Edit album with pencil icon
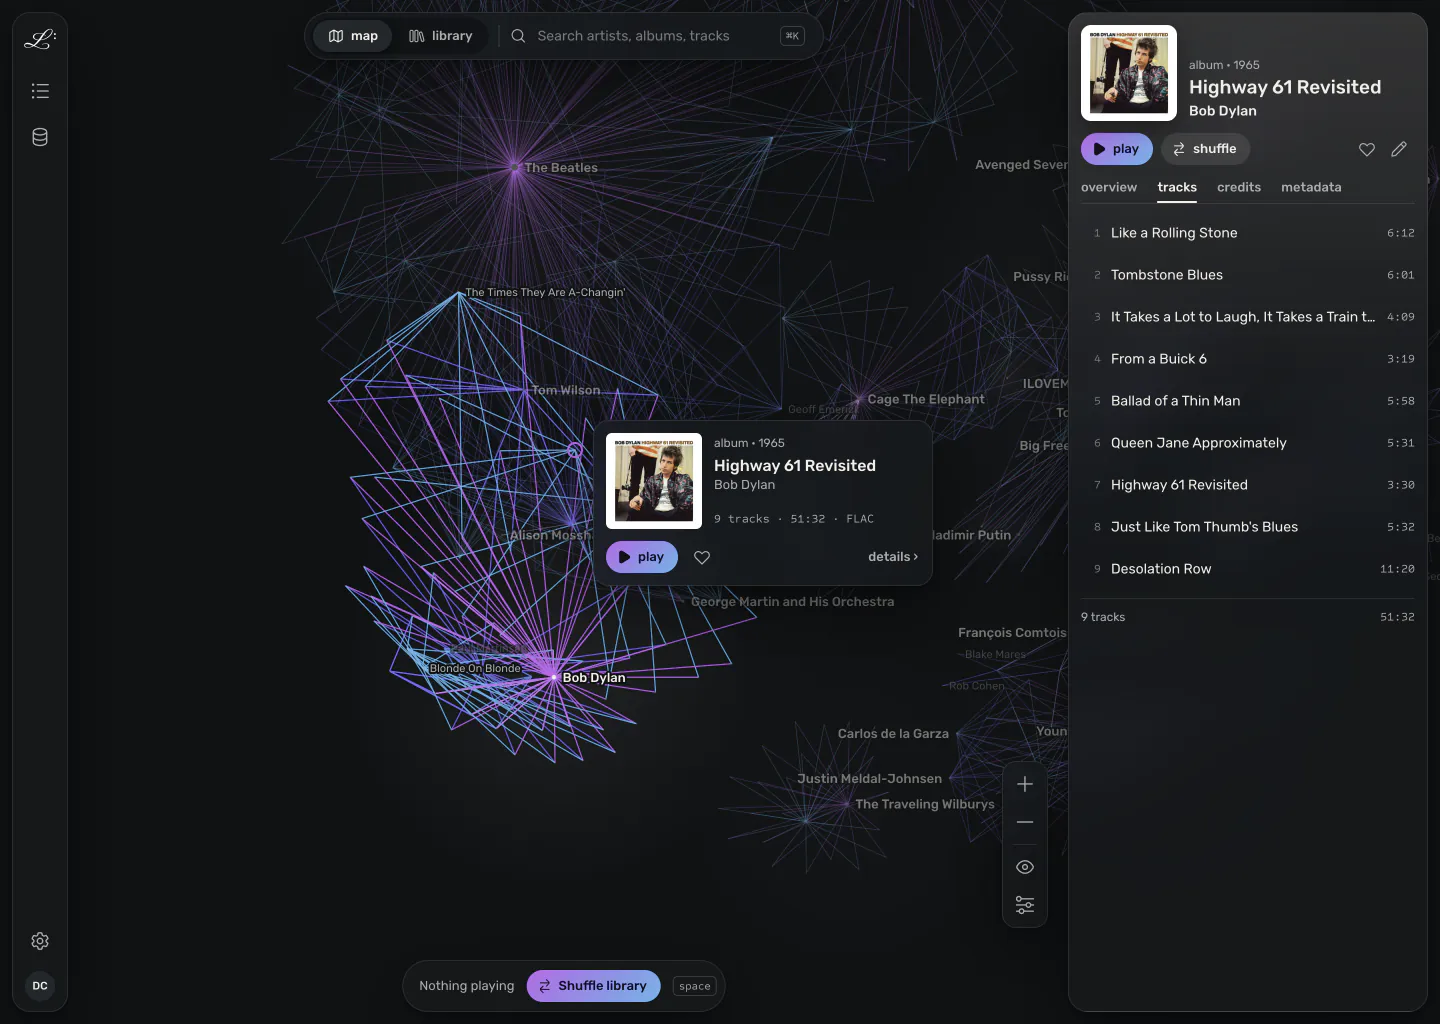The image size is (1440, 1024). pyautogui.click(x=1399, y=149)
